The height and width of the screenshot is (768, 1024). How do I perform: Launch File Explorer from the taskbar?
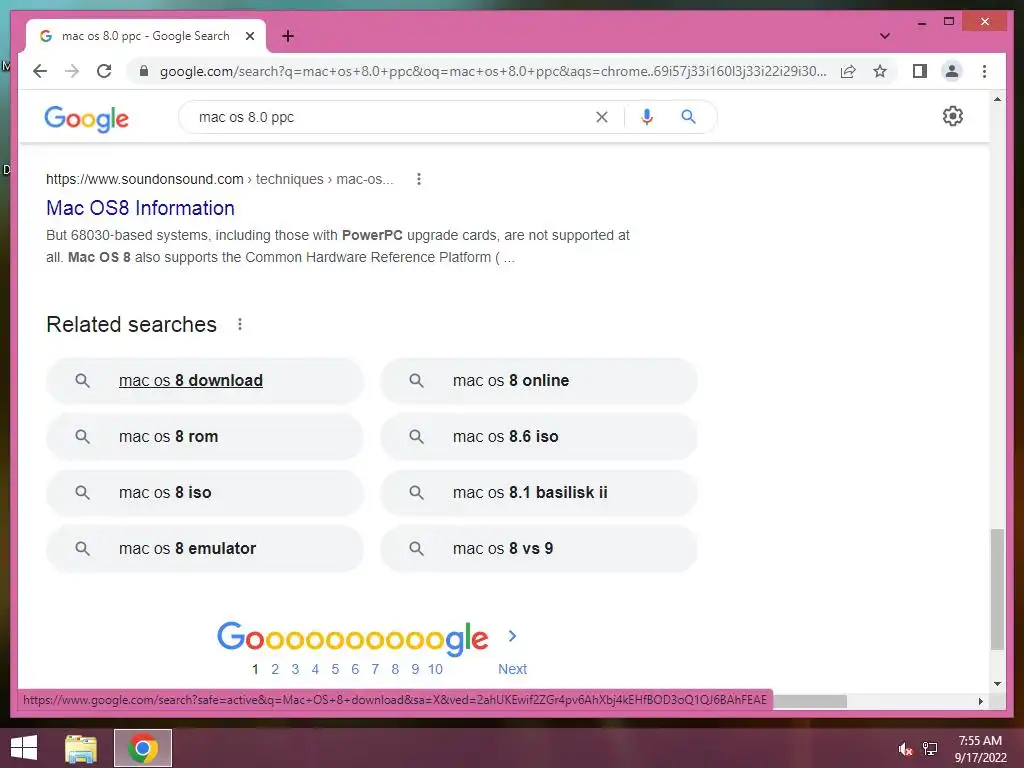tap(81, 748)
